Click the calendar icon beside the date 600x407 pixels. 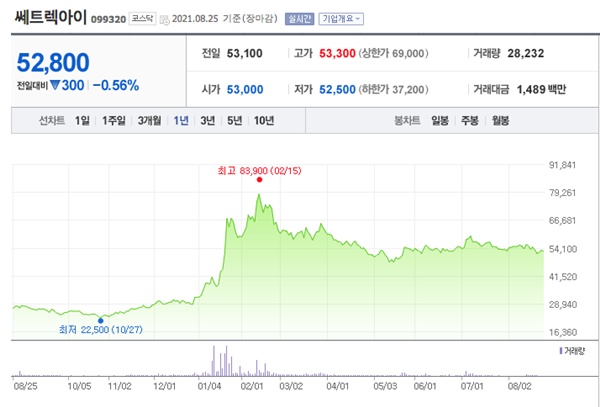165,20
